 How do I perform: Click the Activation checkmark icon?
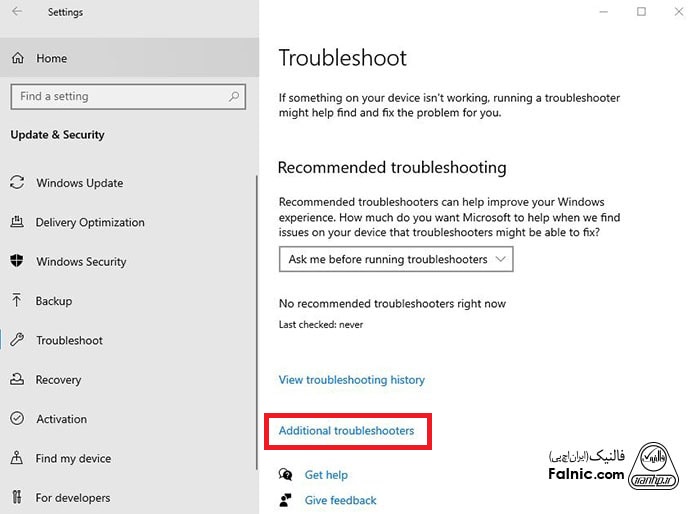click(17, 419)
